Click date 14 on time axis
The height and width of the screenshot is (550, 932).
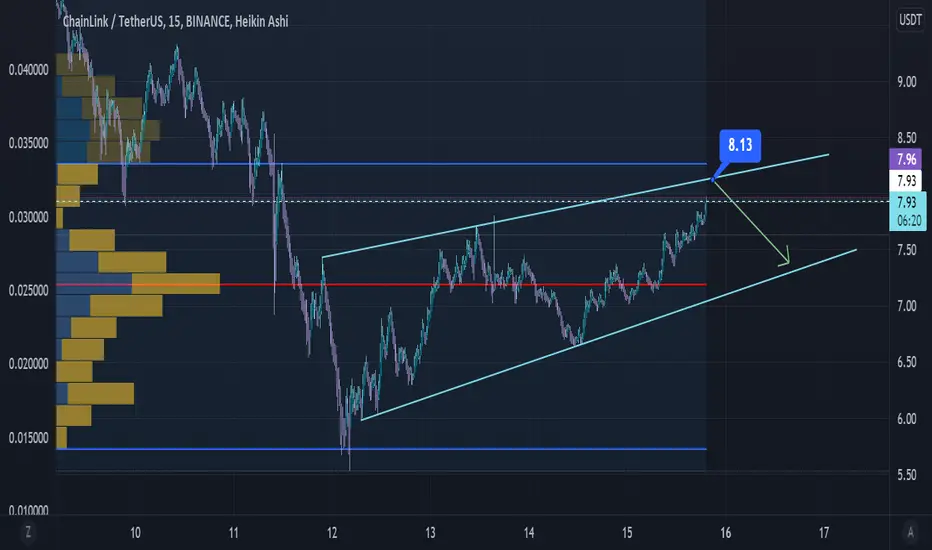pos(529,533)
